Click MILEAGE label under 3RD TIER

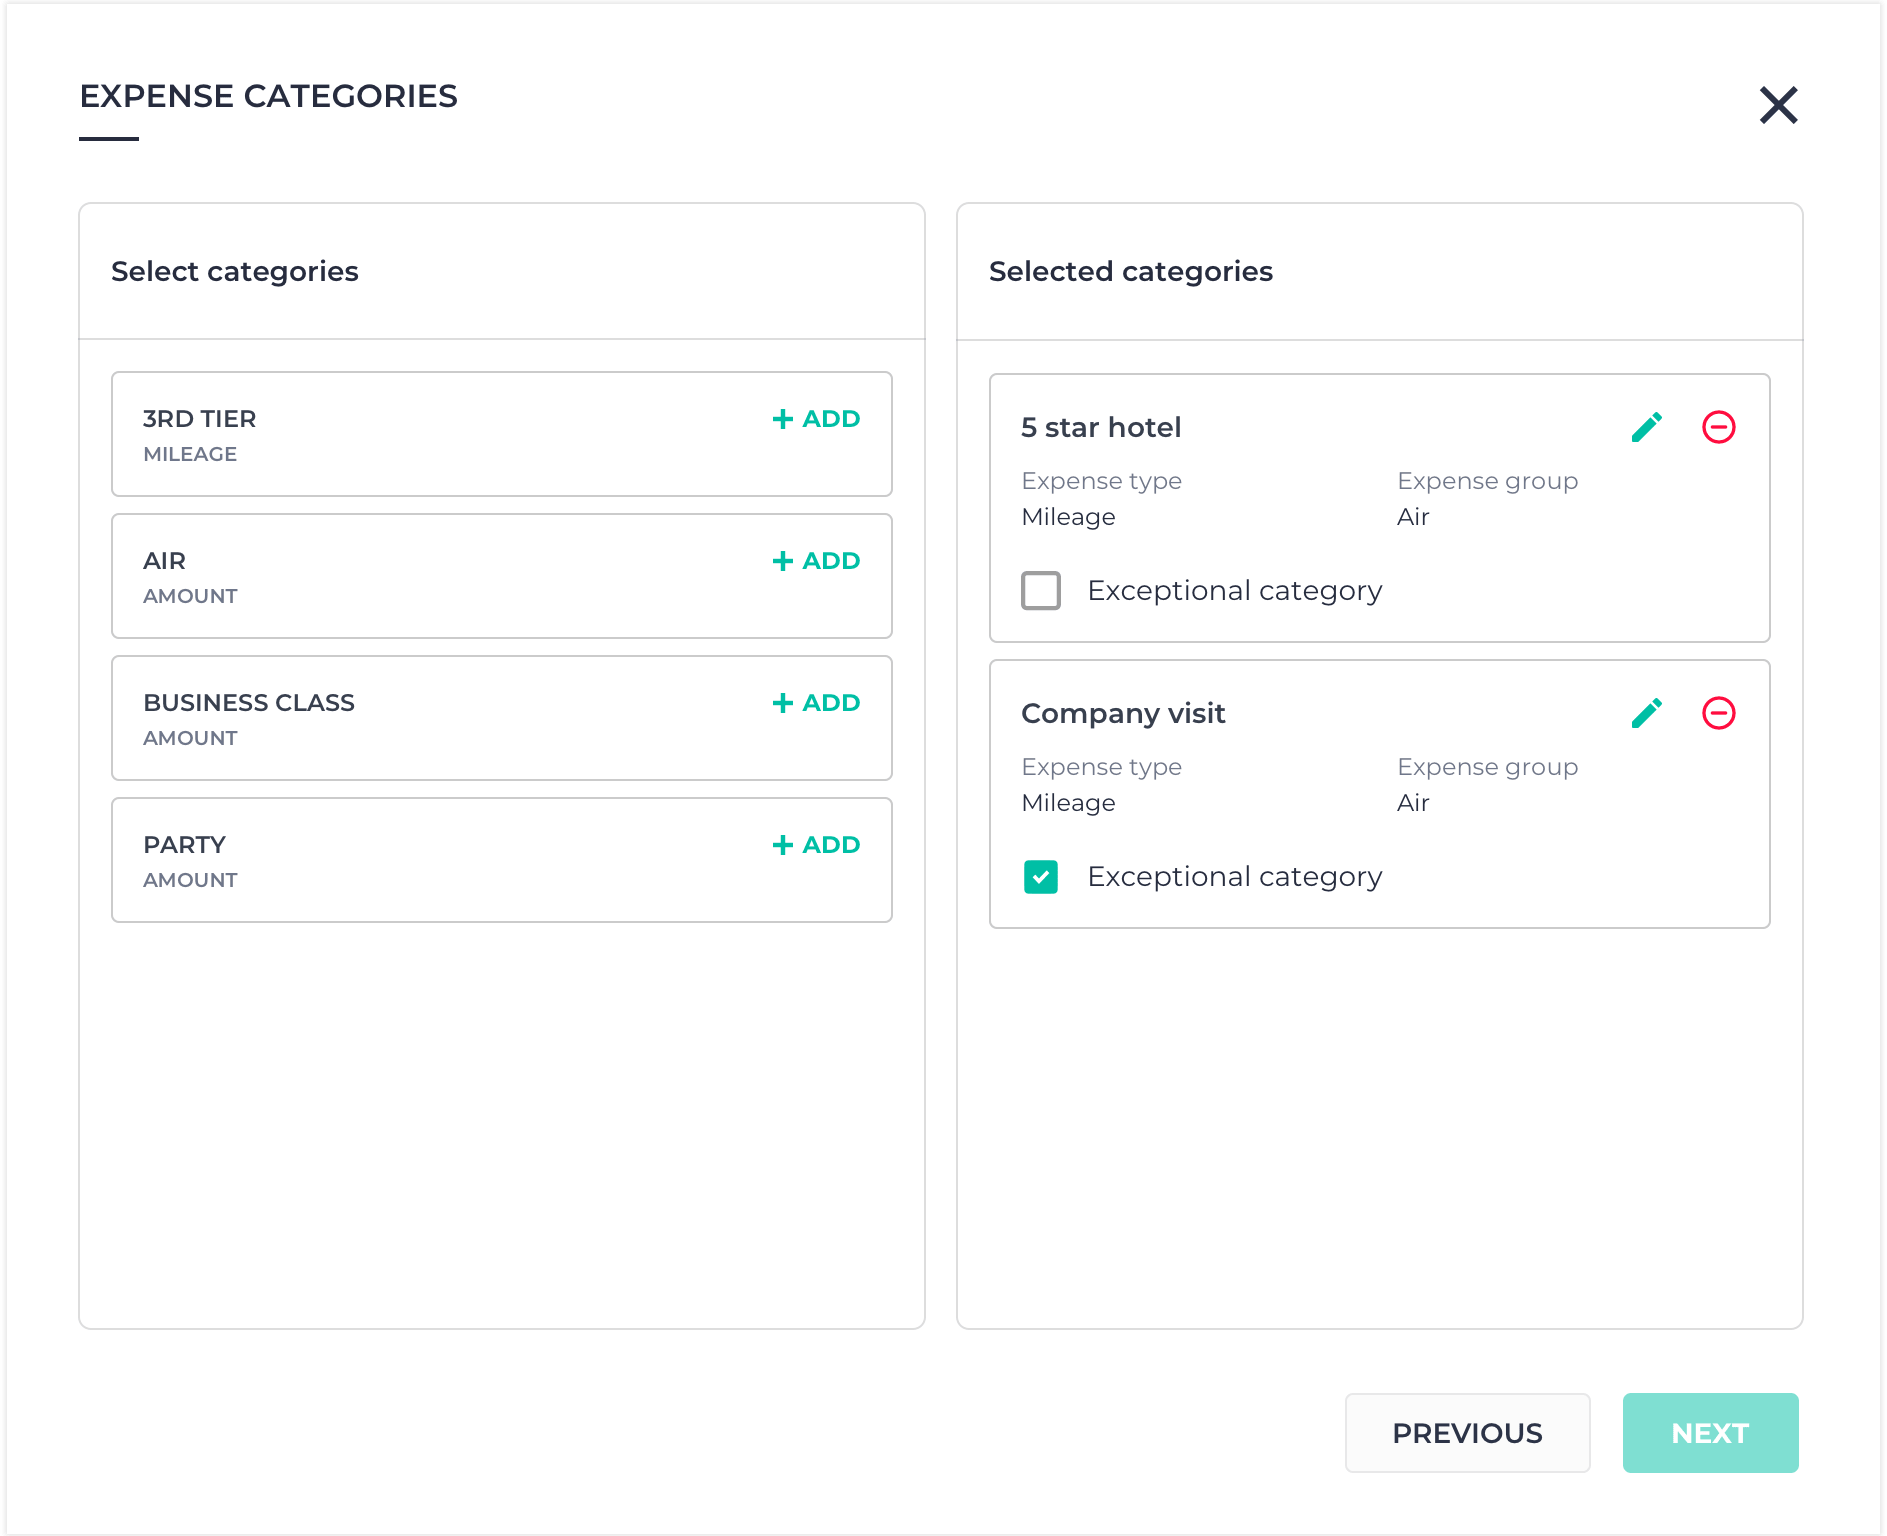point(190,454)
